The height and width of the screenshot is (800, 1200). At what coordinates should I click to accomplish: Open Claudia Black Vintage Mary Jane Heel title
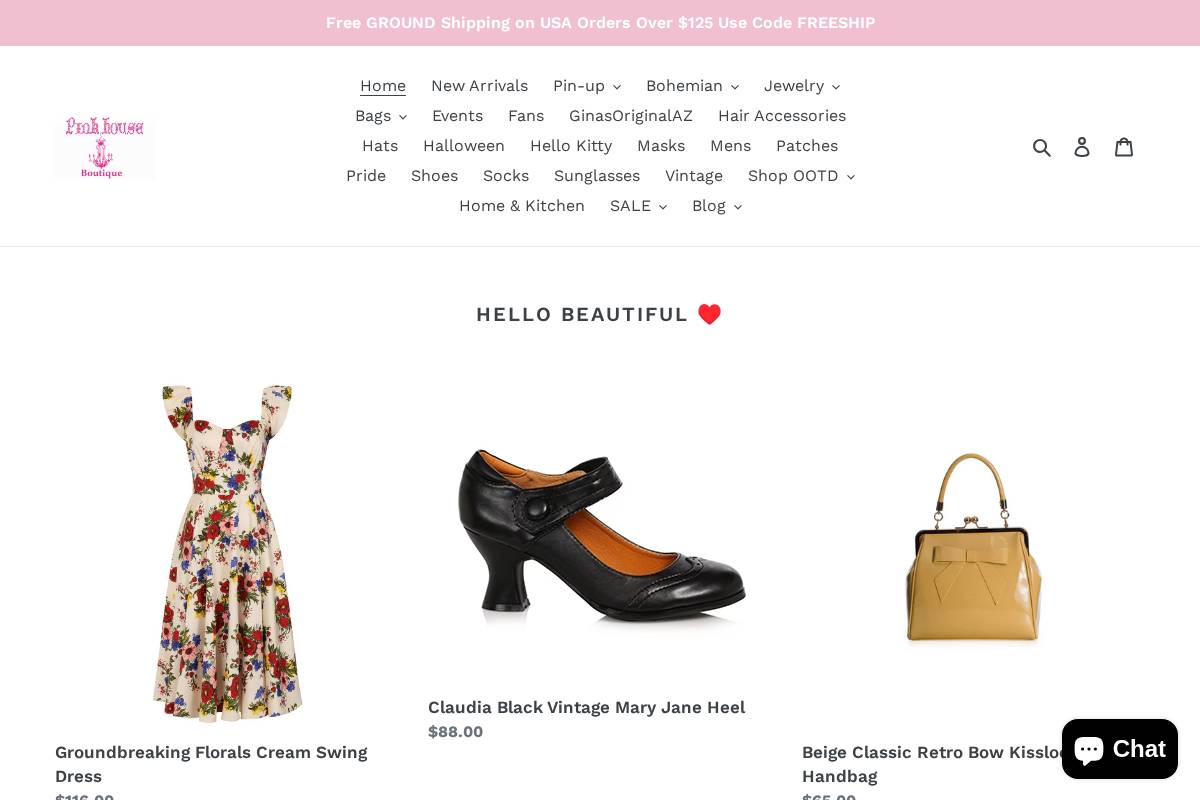pos(586,708)
